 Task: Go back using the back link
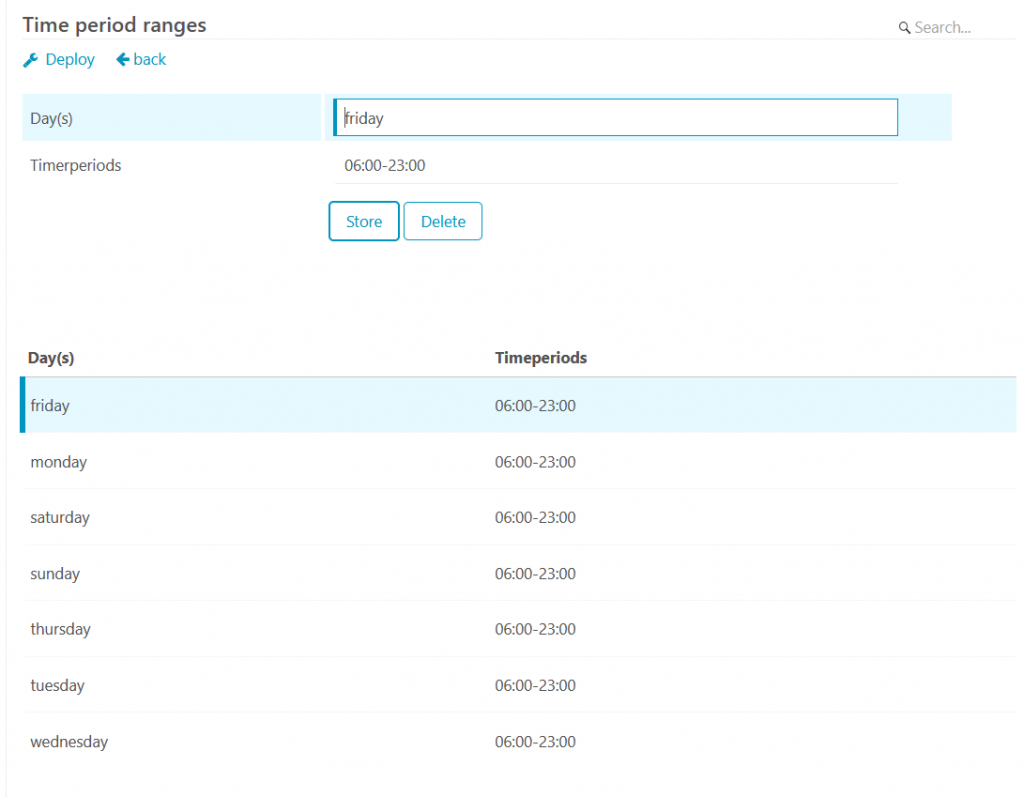[x=141, y=59]
